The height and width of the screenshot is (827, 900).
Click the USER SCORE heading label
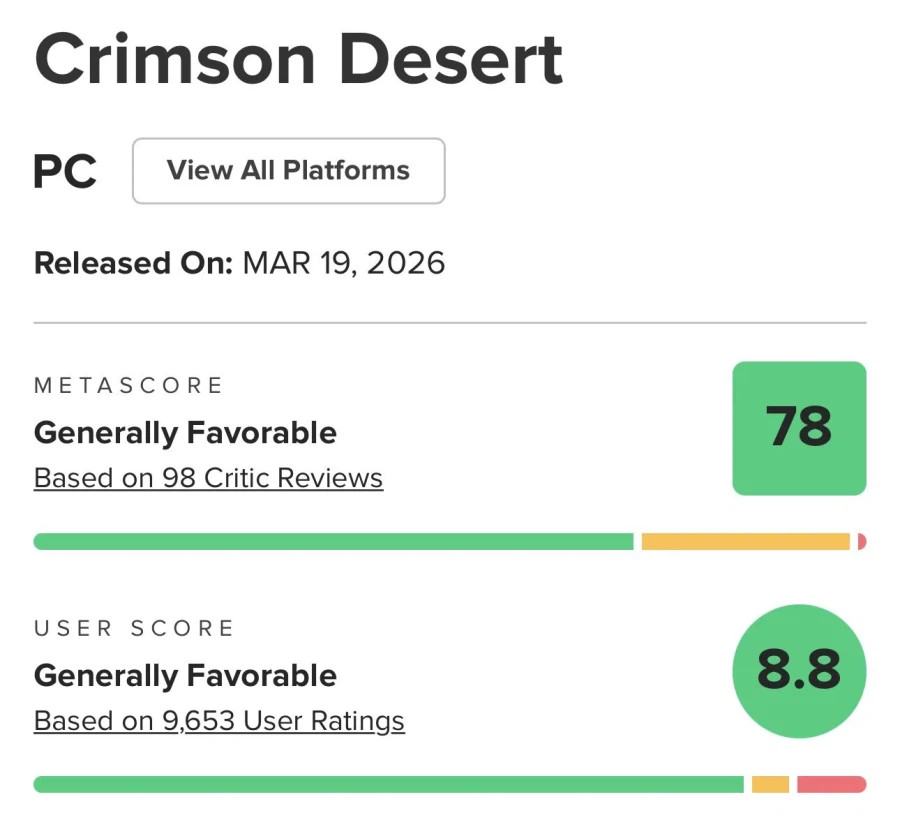[x=134, y=629]
